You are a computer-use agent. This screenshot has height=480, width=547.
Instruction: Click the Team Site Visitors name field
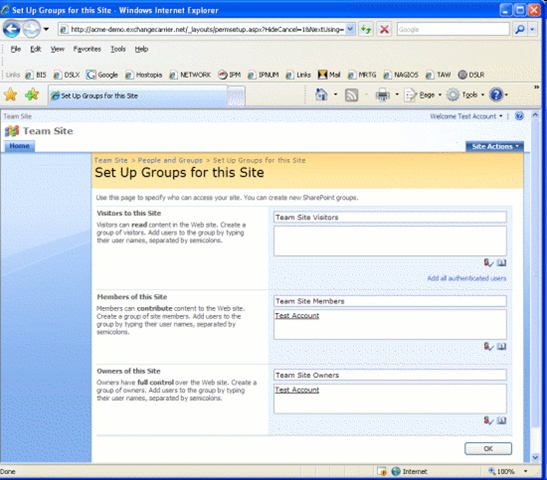(x=390, y=217)
